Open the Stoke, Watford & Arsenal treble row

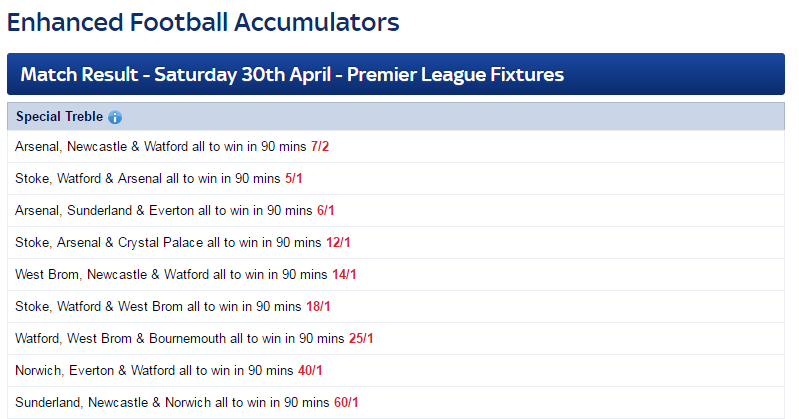pos(396,179)
